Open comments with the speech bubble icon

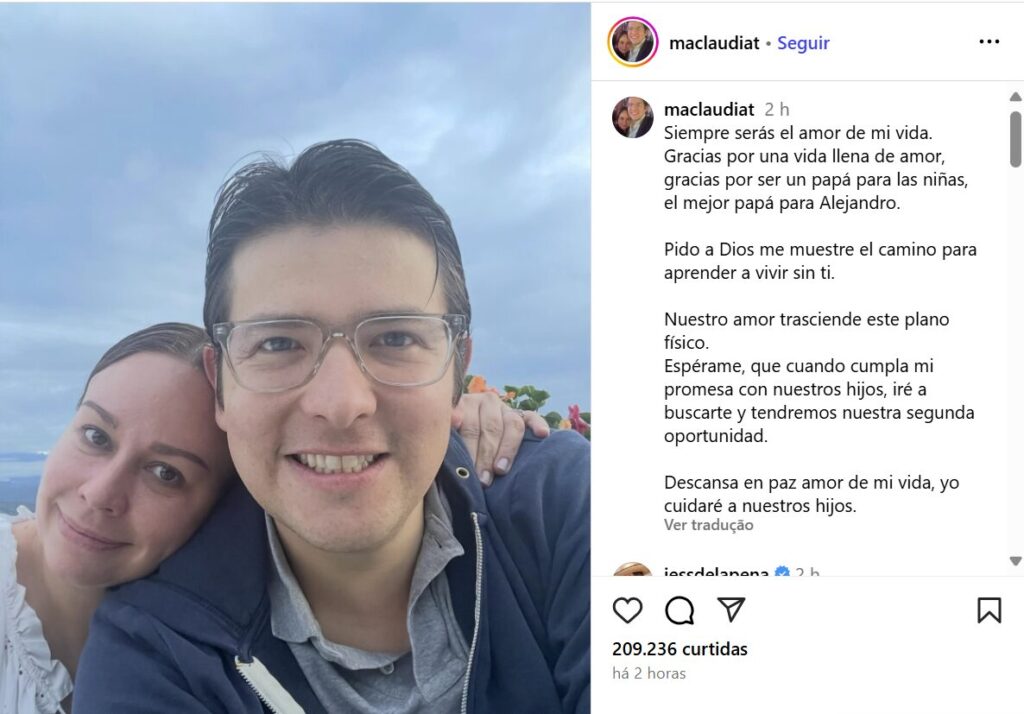coord(679,610)
